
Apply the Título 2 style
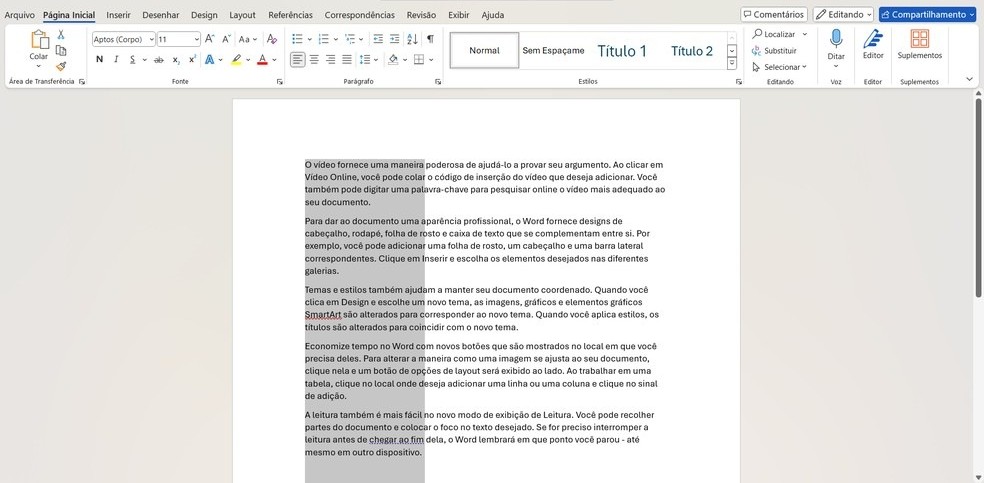(x=692, y=51)
